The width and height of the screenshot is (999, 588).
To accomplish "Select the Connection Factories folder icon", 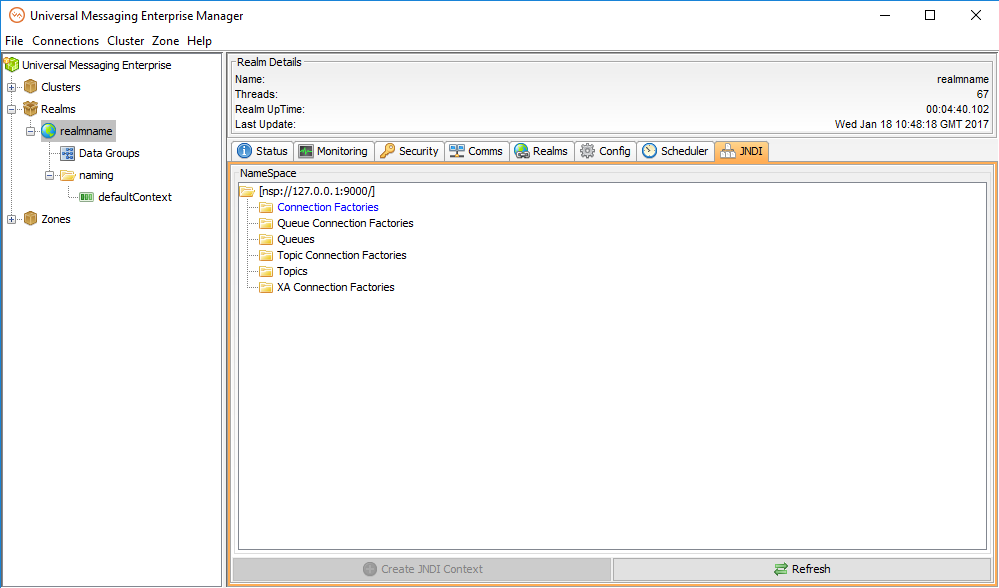I will click(x=266, y=207).
